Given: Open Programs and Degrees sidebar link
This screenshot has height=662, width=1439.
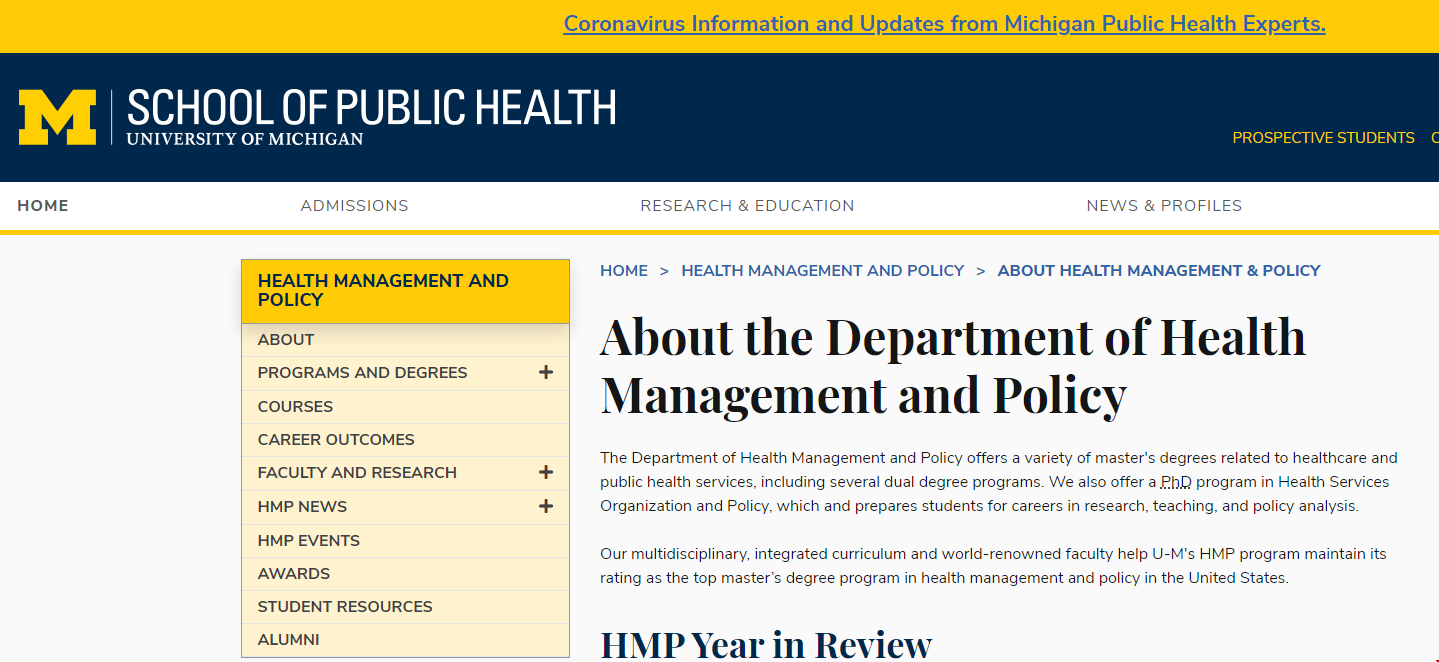Looking at the screenshot, I should coord(362,373).
